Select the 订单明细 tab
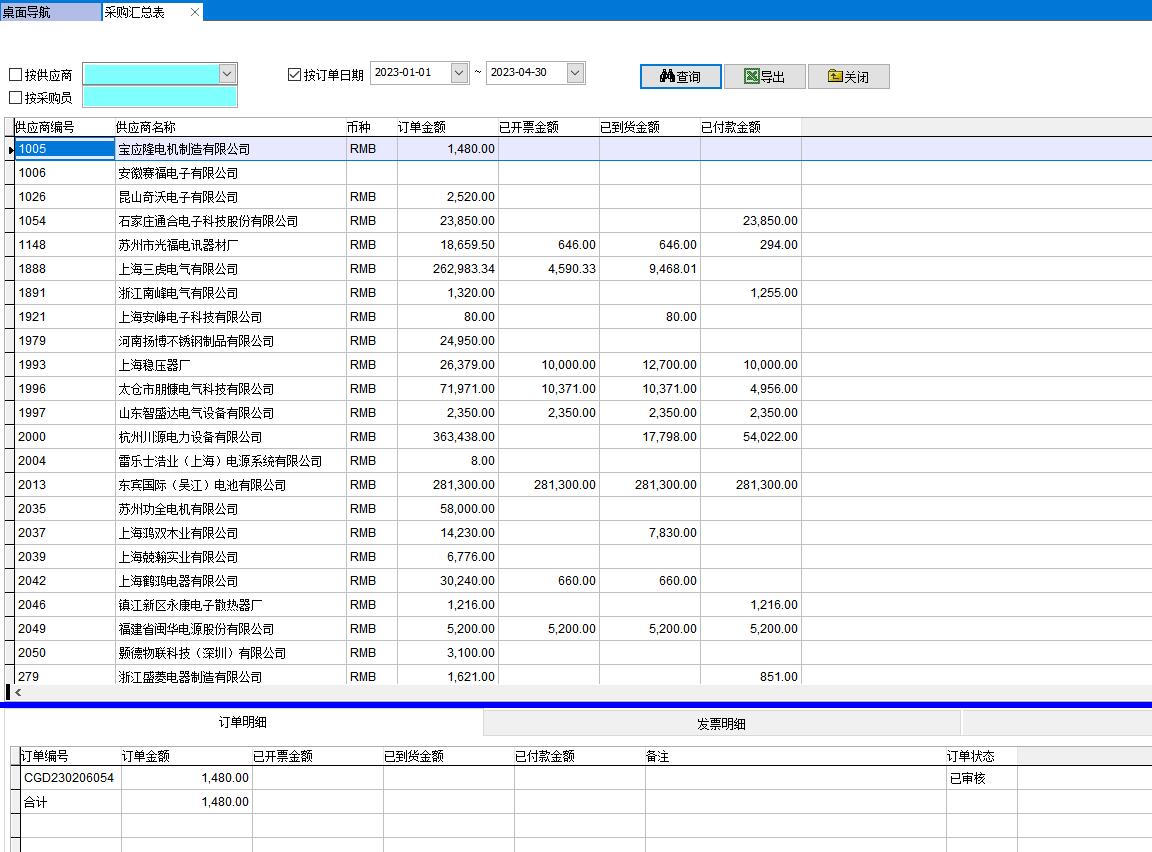This screenshot has width=1152, height=852. (243, 722)
